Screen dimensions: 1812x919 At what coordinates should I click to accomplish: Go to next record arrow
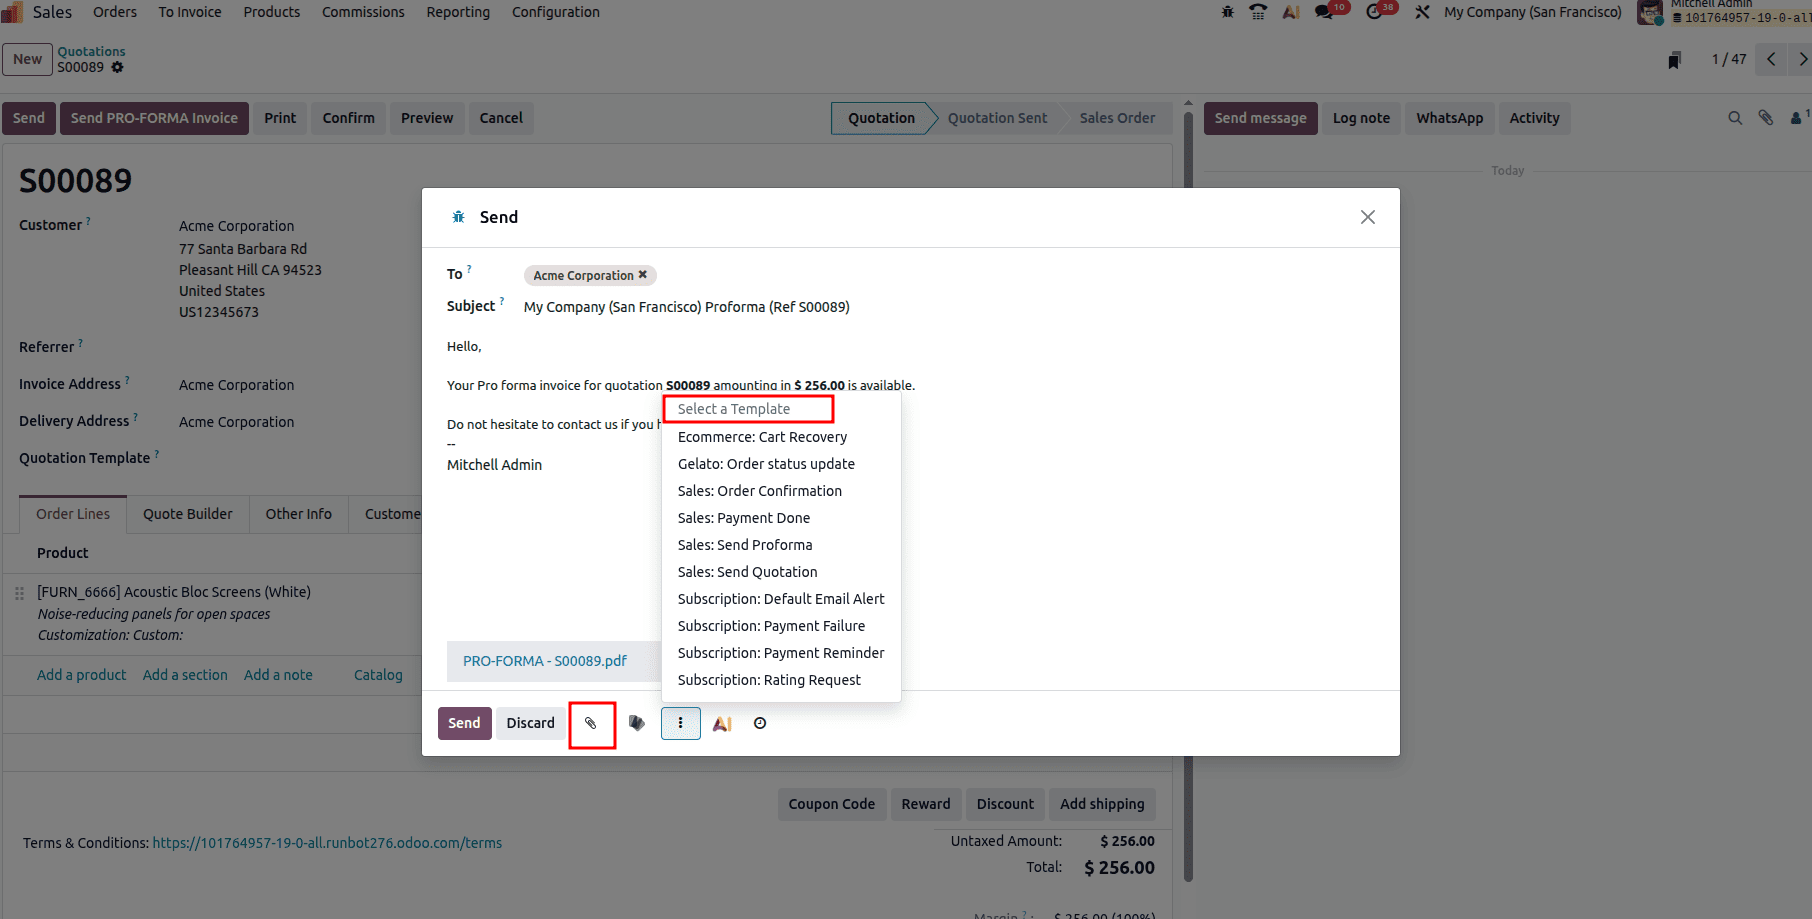tap(1801, 59)
